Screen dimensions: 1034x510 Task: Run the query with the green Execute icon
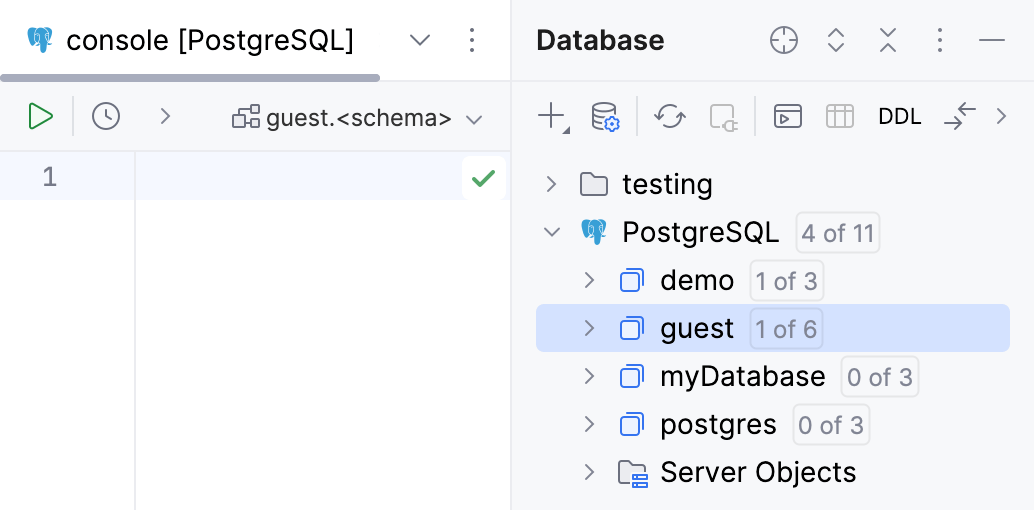[x=40, y=117]
